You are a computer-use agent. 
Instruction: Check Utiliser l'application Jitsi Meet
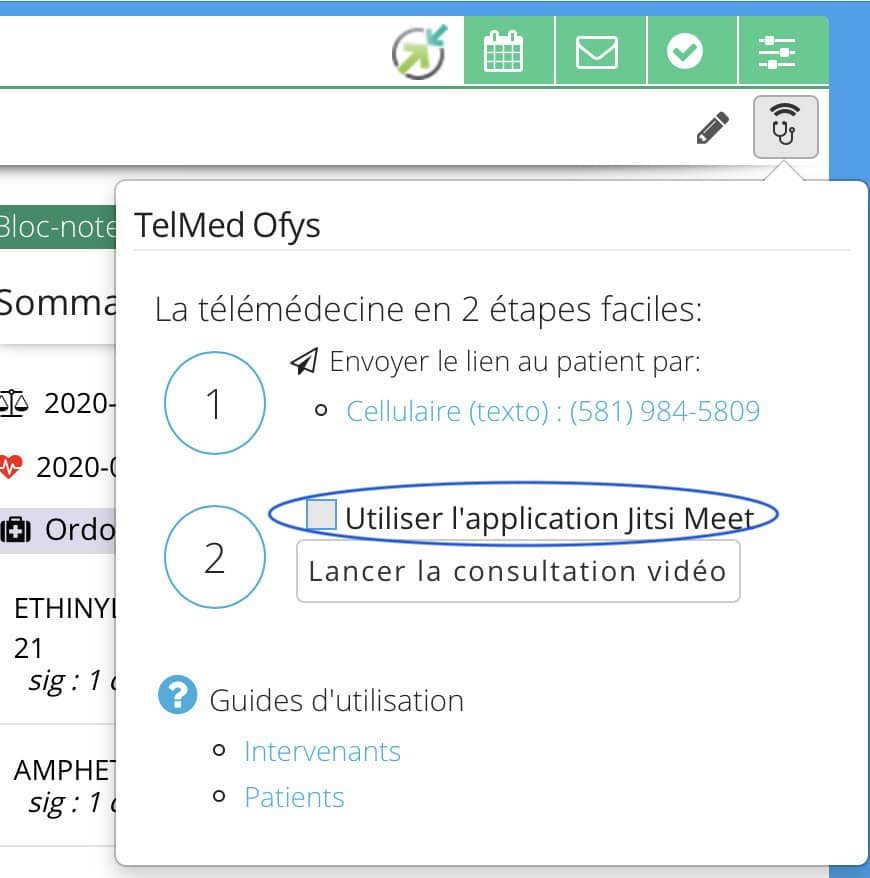pyautogui.click(x=321, y=514)
